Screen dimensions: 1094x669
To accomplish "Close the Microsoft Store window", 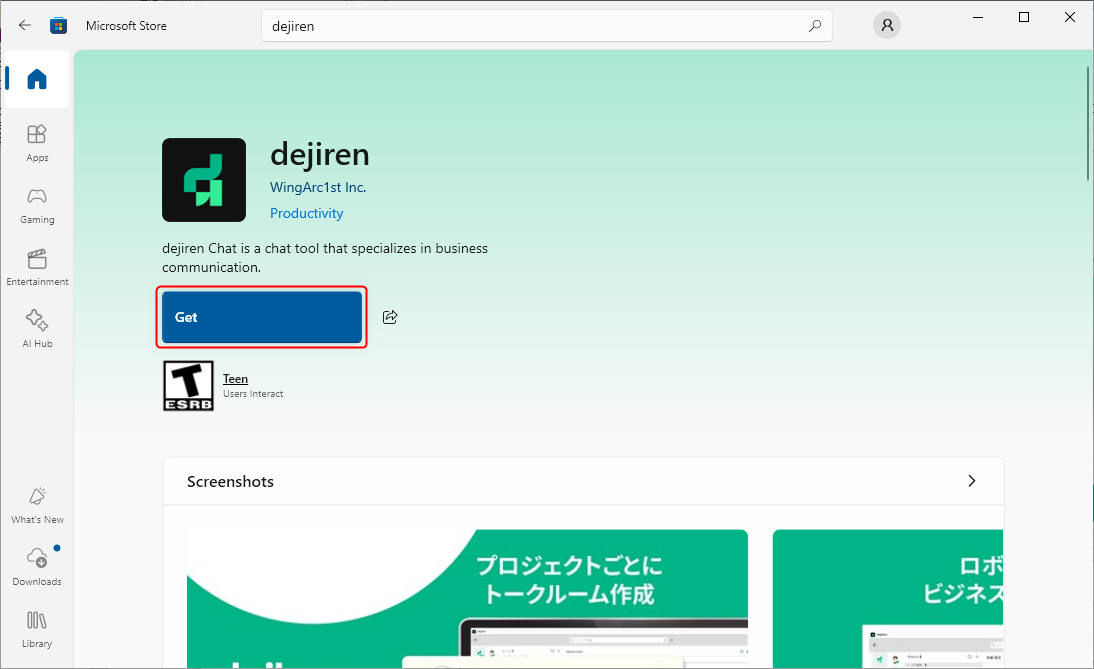I will [x=1070, y=17].
